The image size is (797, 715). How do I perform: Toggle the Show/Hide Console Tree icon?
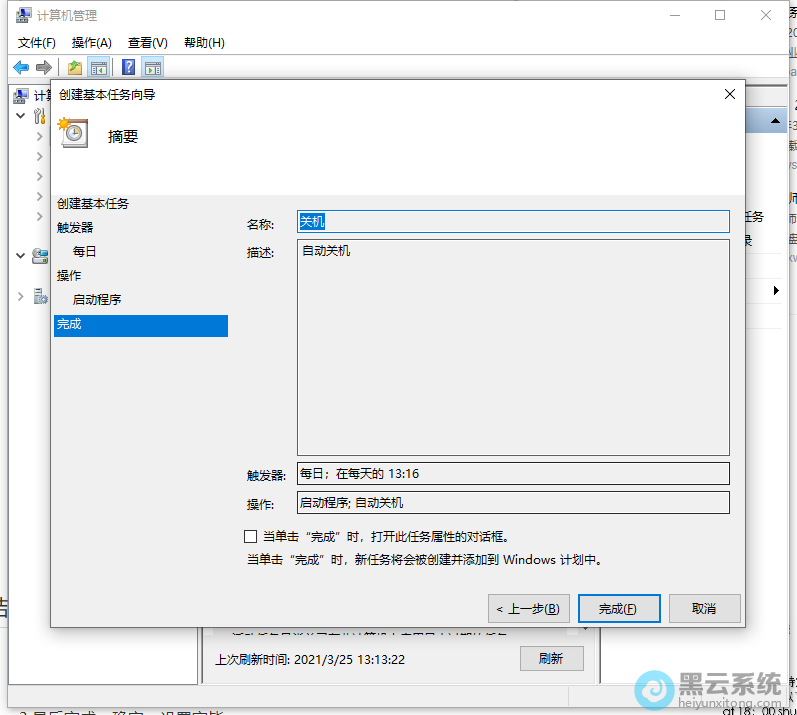tap(98, 67)
